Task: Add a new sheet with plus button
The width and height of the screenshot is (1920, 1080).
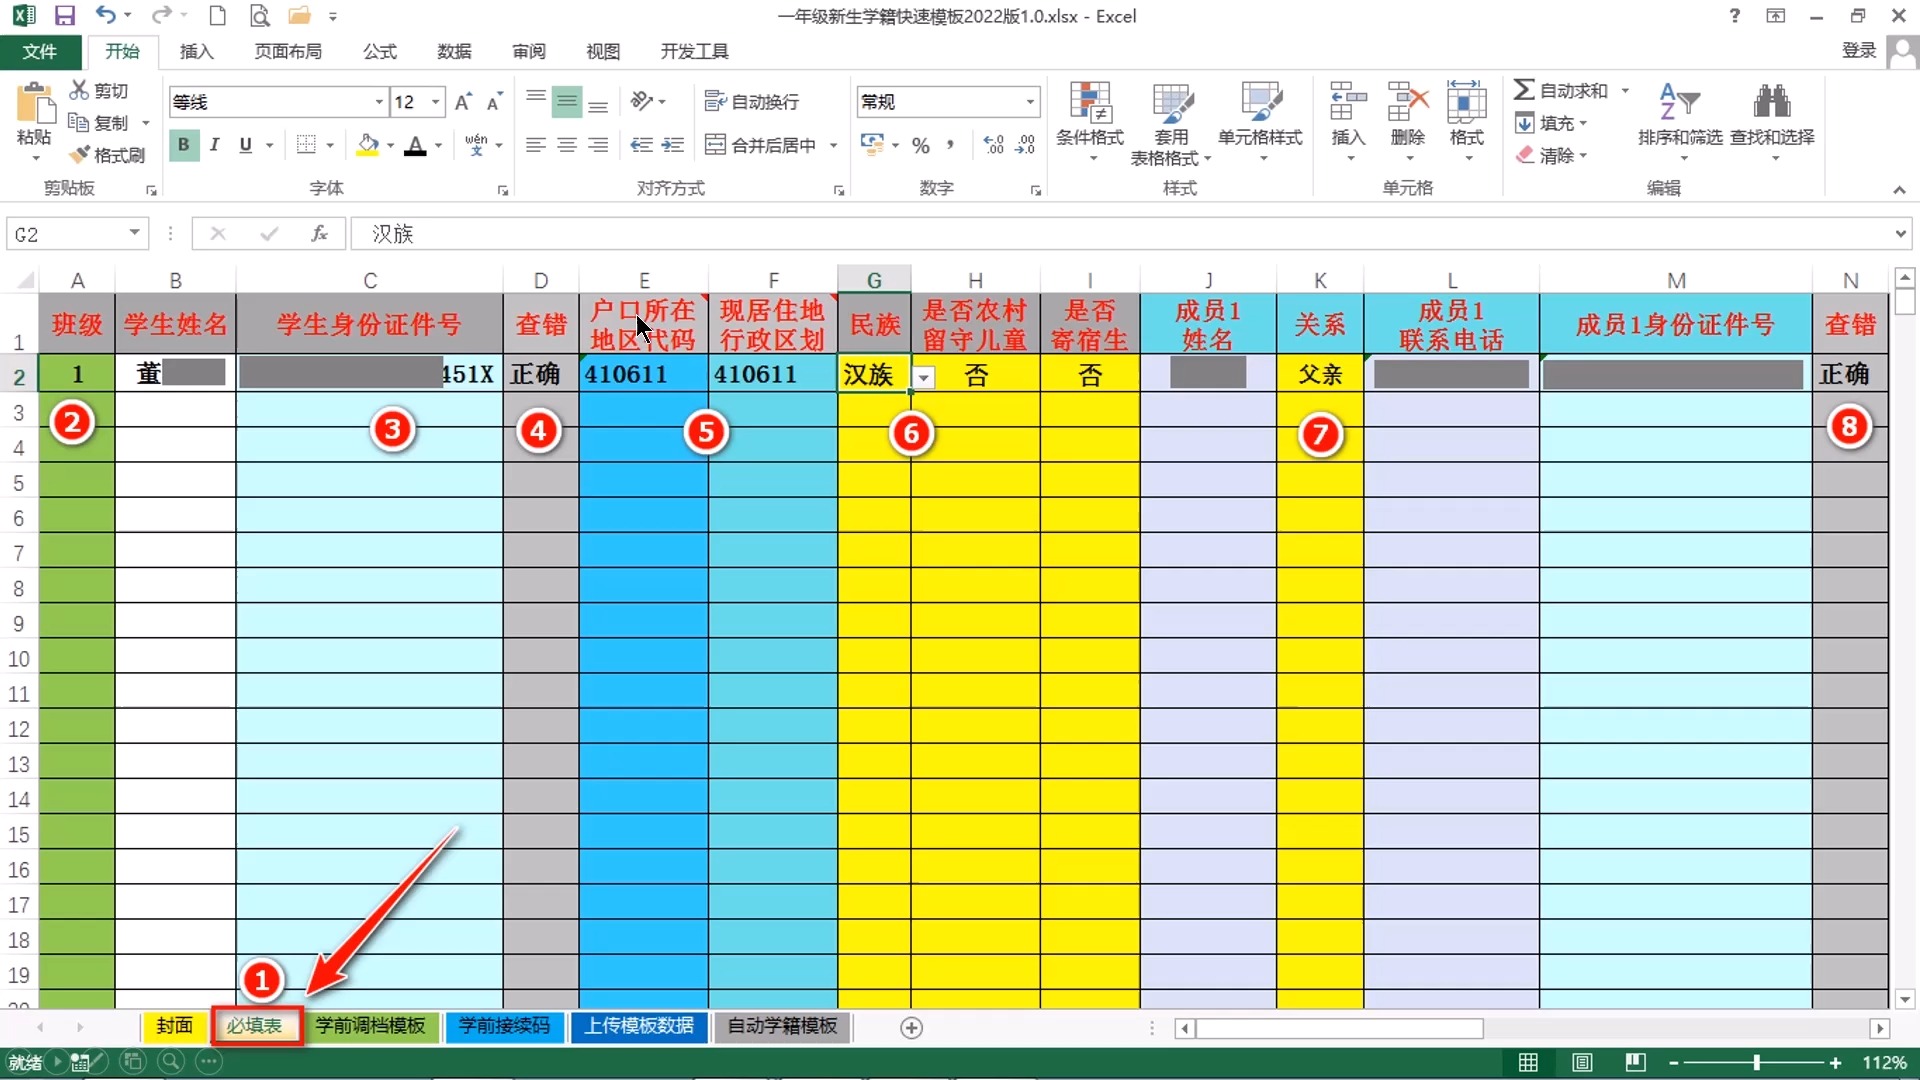Action: click(x=911, y=1028)
